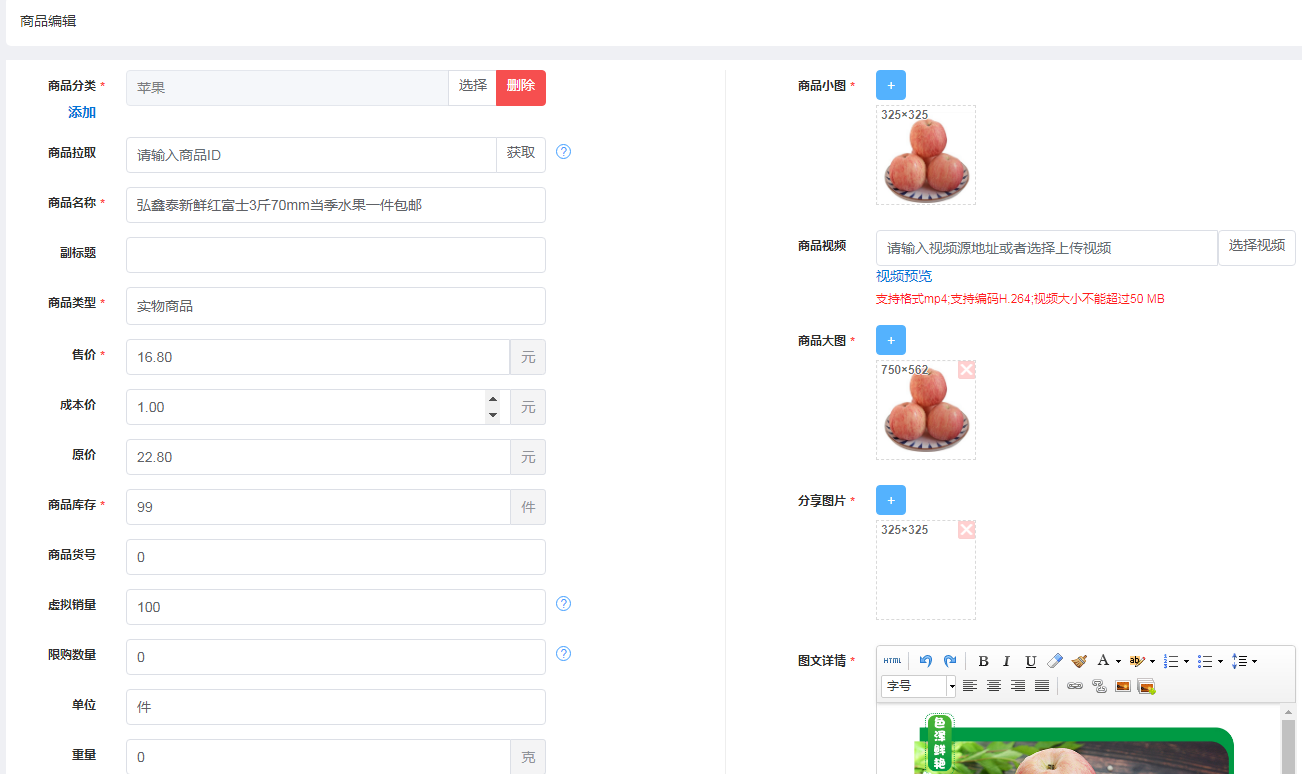
Task: Click help icon beside 虚拟销量 field
Action: point(563,603)
